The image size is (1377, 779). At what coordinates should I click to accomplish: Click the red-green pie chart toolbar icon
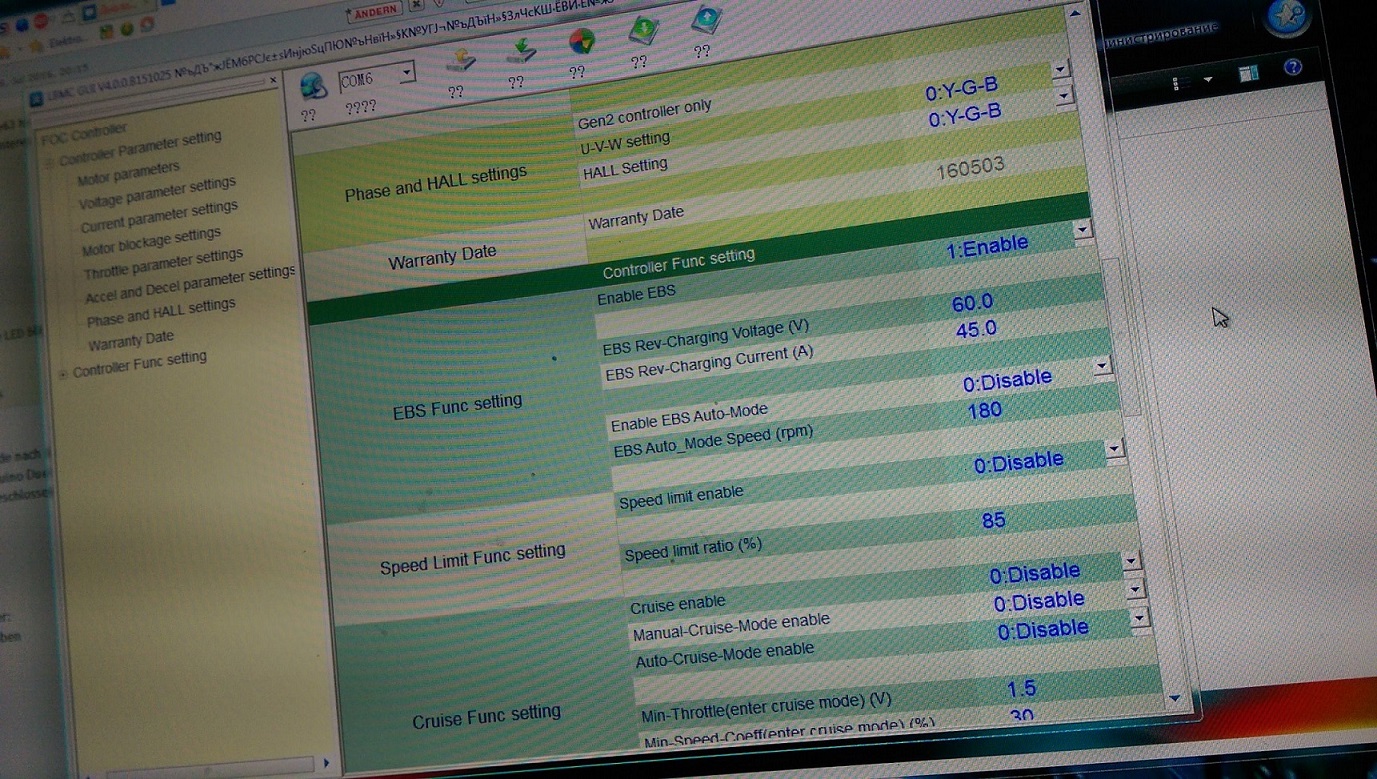point(581,42)
